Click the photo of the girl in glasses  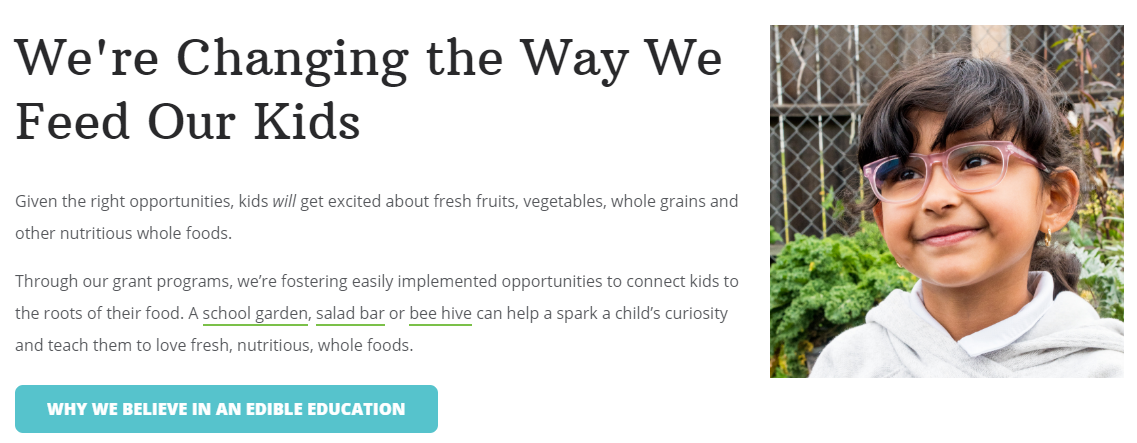pos(947,202)
